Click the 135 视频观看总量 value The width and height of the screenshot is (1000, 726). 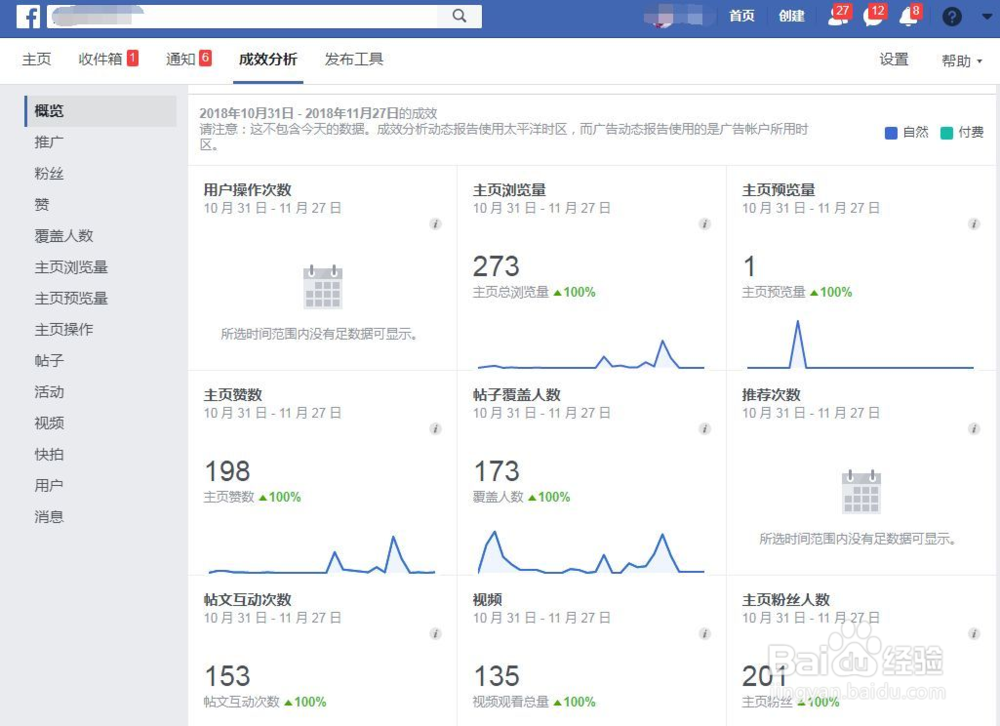[497, 676]
